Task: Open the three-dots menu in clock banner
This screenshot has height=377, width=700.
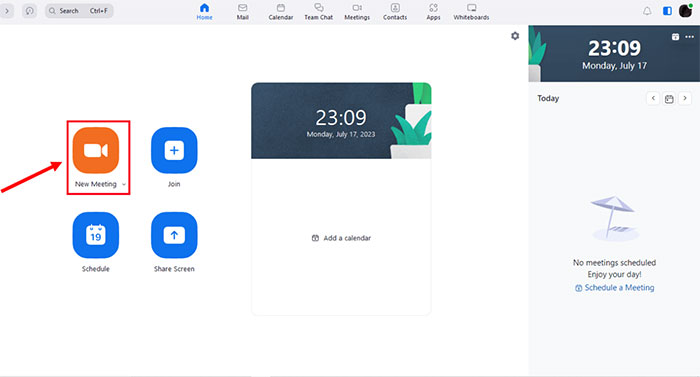Action: point(690,37)
